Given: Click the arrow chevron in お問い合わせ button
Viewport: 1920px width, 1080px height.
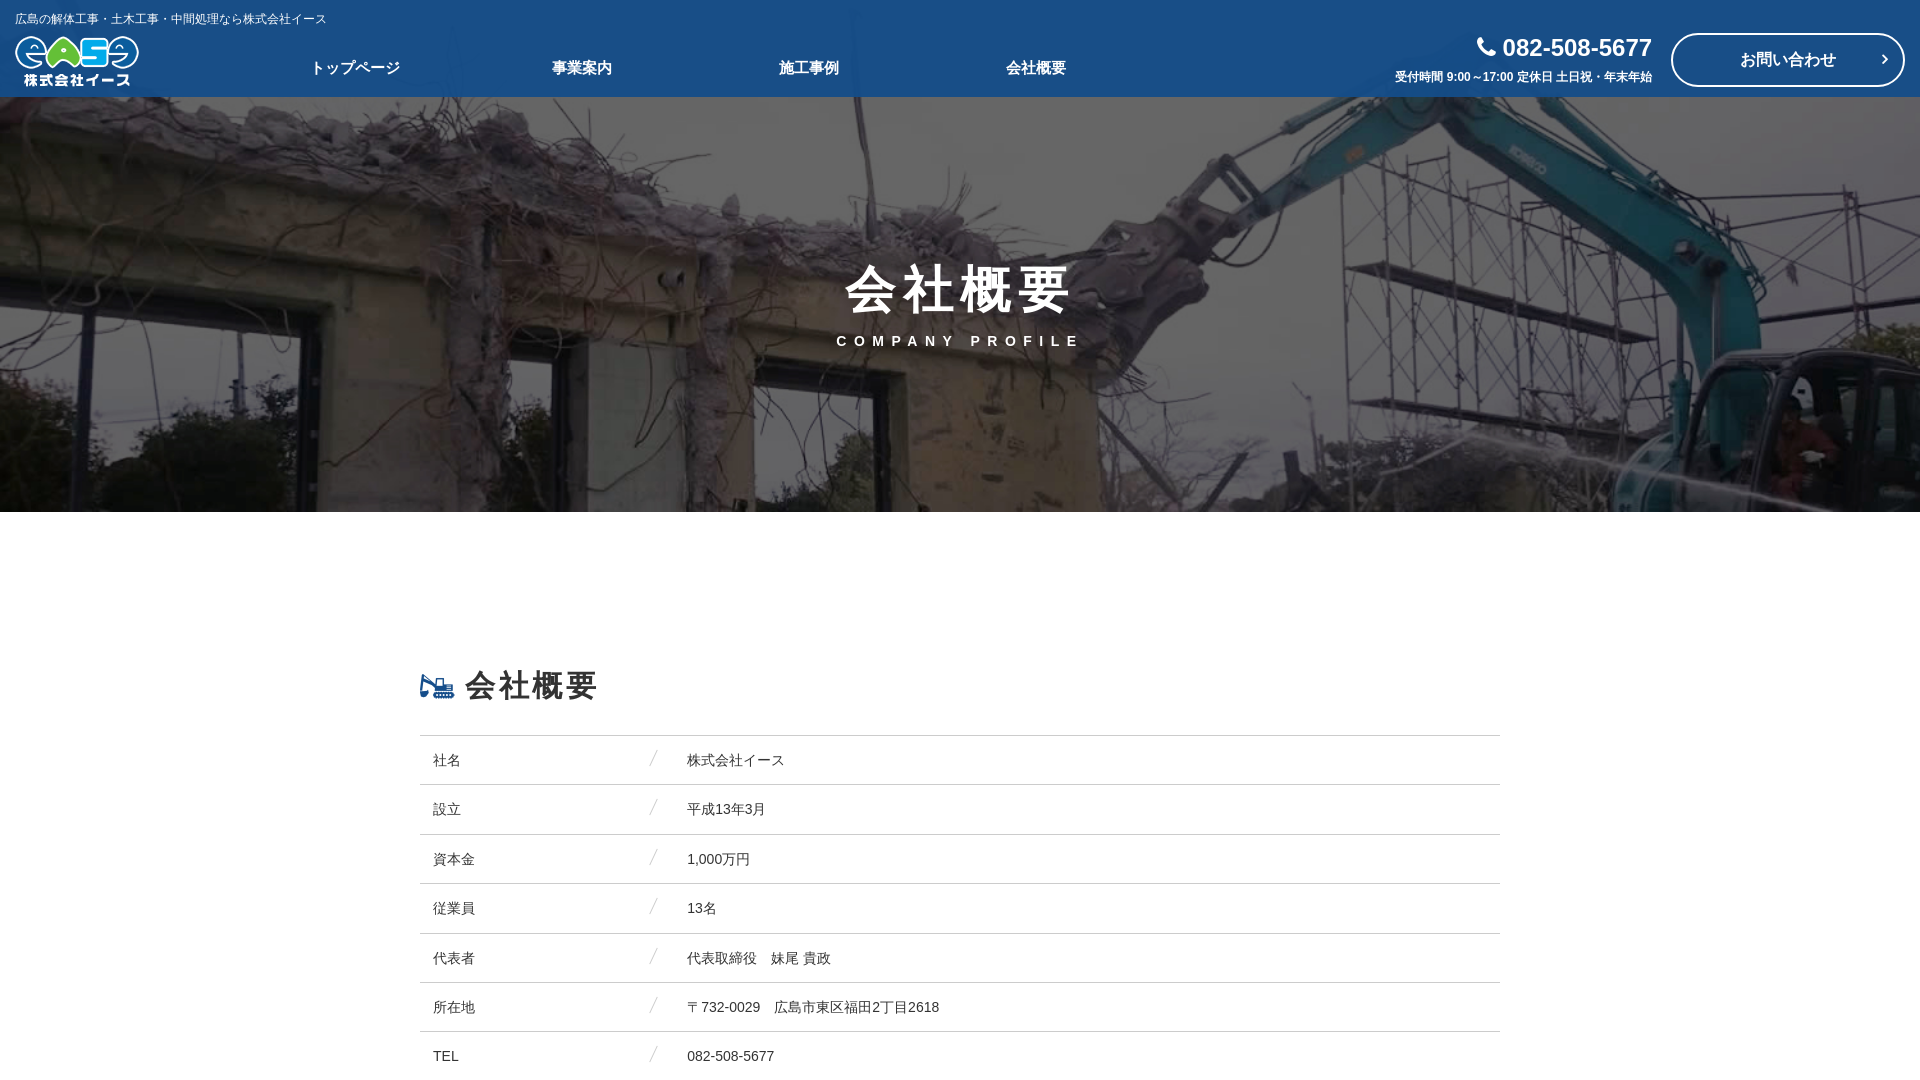Looking at the screenshot, I should click(1884, 60).
